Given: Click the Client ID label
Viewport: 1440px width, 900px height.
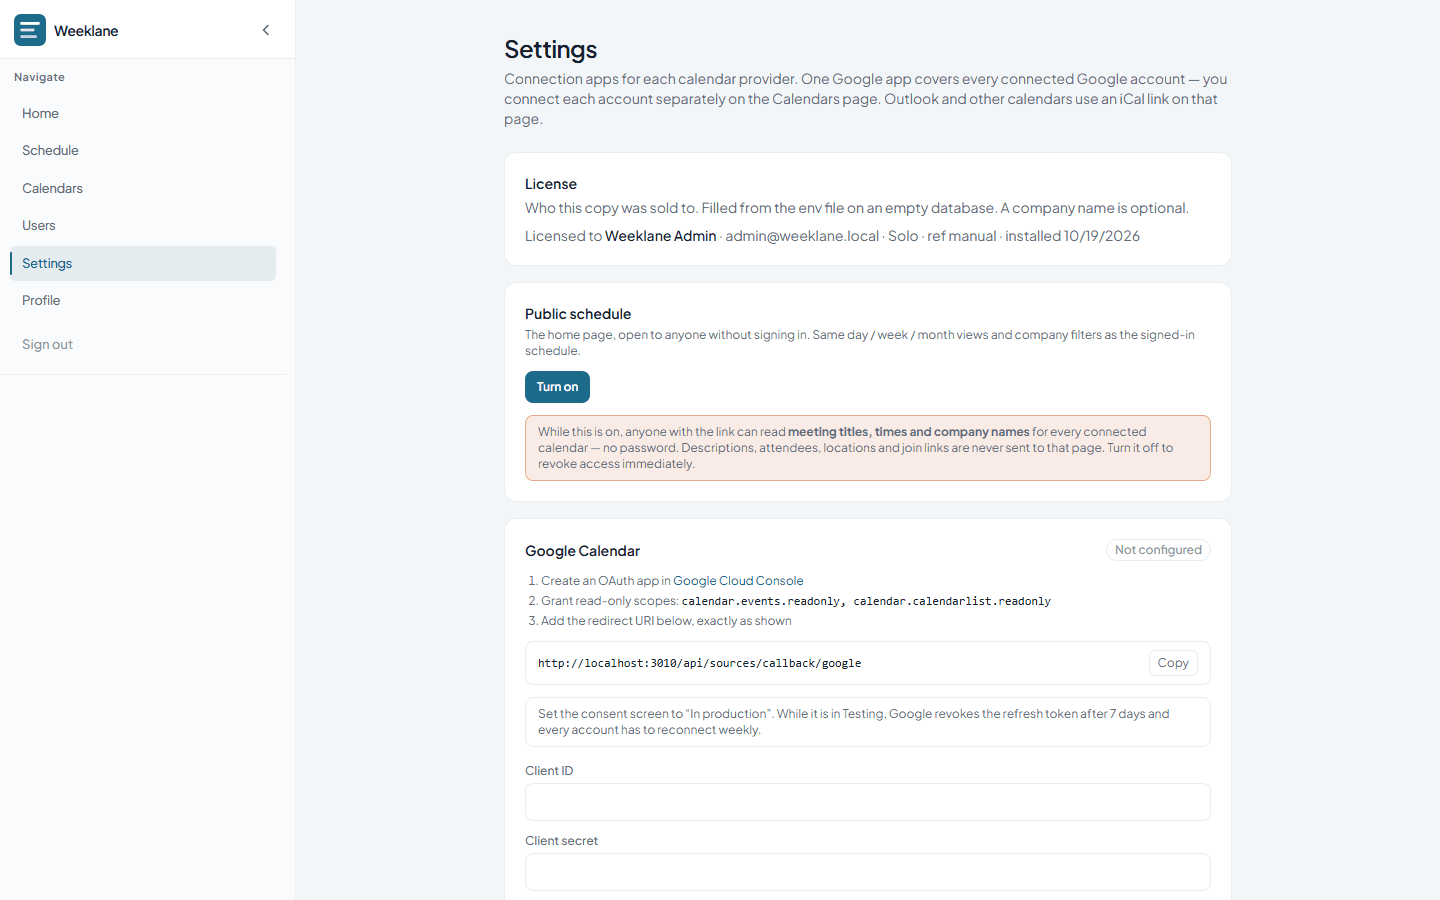Looking at the screenshot, I should click(549, 771).
